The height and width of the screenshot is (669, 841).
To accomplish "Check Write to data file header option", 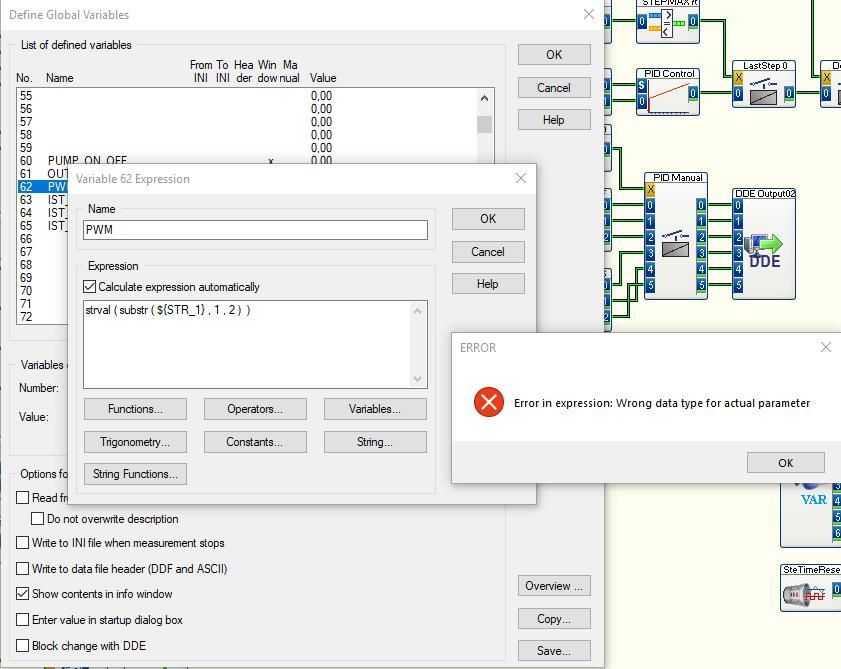I will pos(23,568).
